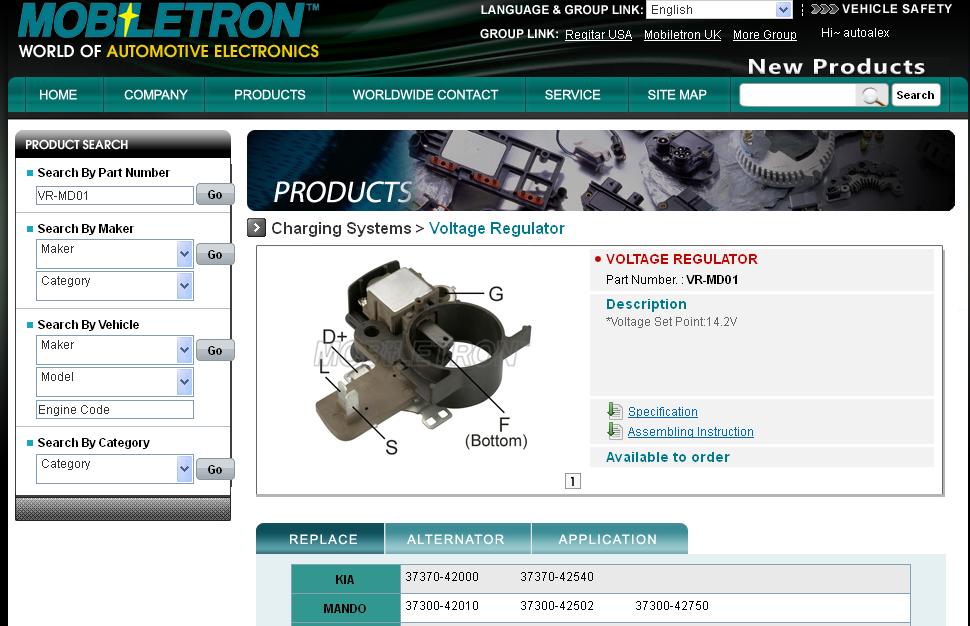Open the Assembling Instruction link
Image resolution: width=970 pixels, height=626 pixels.
click(690, 432)
